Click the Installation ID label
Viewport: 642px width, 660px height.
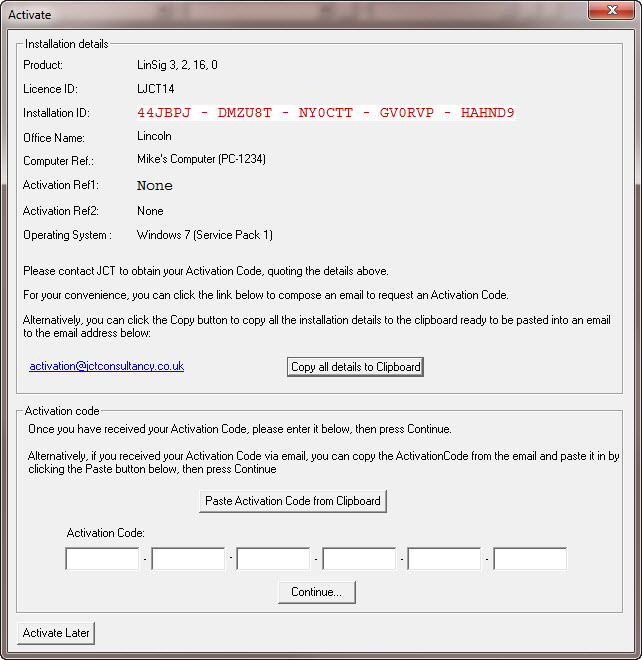56,113
